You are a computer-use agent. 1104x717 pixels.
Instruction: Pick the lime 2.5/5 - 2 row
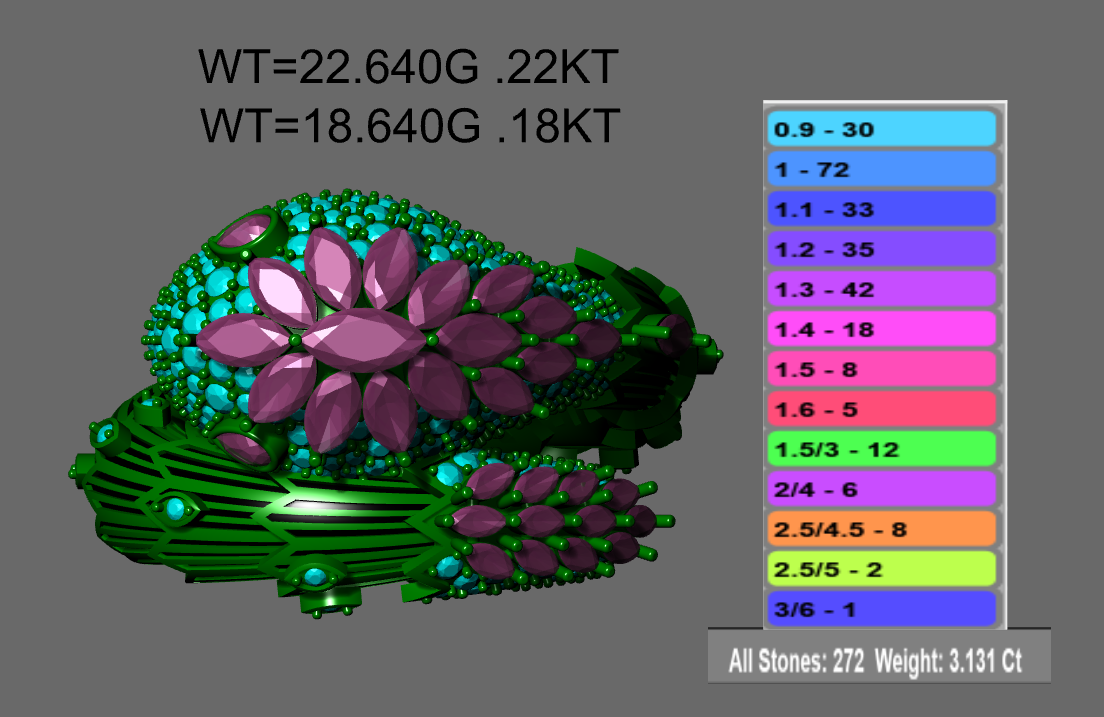(882, 569)
